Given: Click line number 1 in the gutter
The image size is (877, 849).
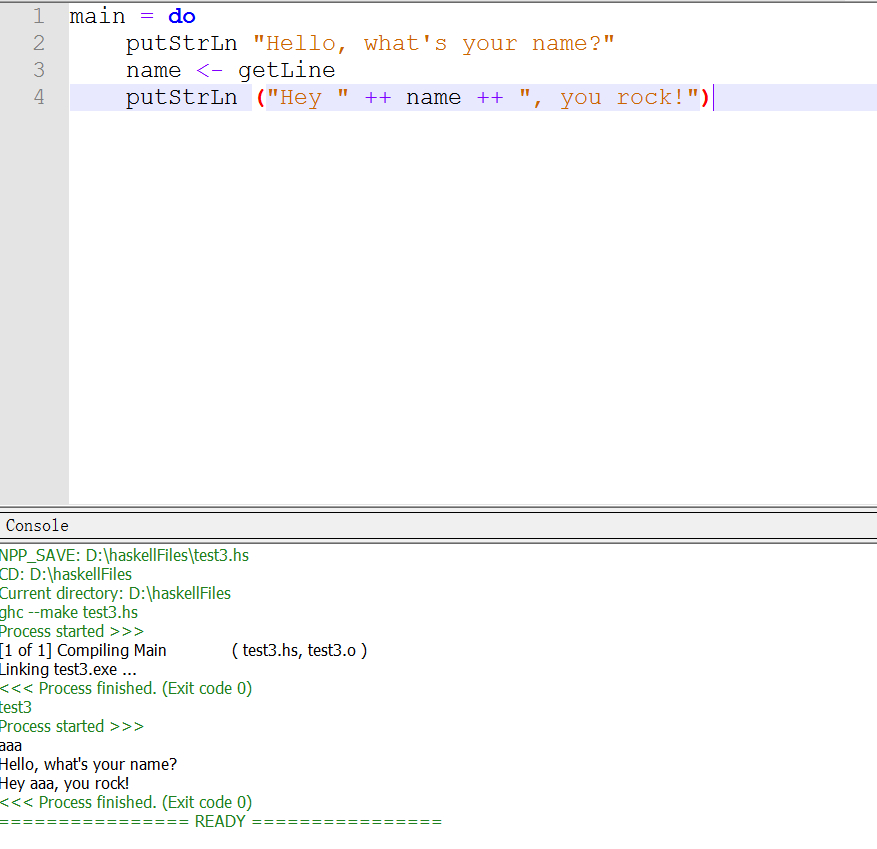Looking at the screenshot, I should coord(39,16).
